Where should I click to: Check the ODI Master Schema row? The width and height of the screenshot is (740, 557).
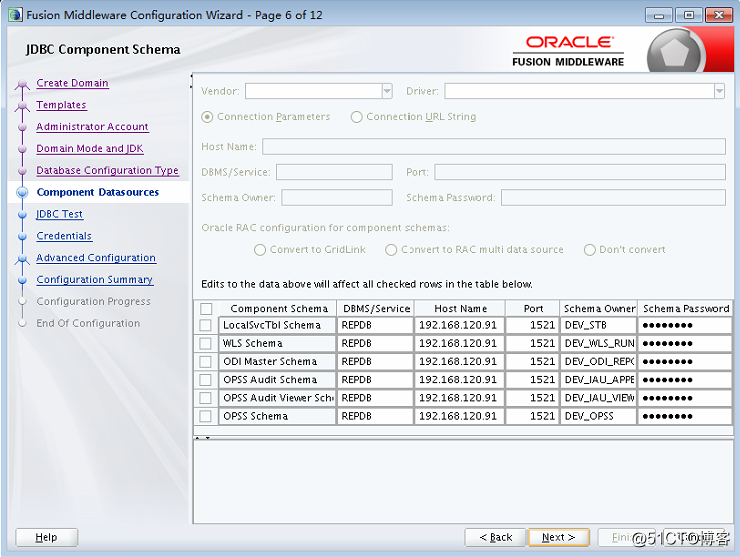click(205, 362)
